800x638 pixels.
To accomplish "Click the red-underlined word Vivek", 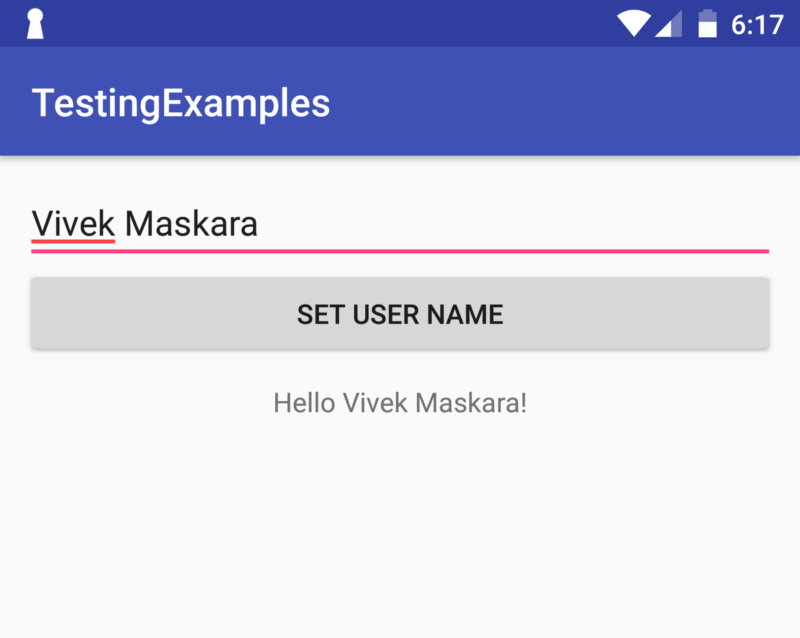I will [73, 224].
